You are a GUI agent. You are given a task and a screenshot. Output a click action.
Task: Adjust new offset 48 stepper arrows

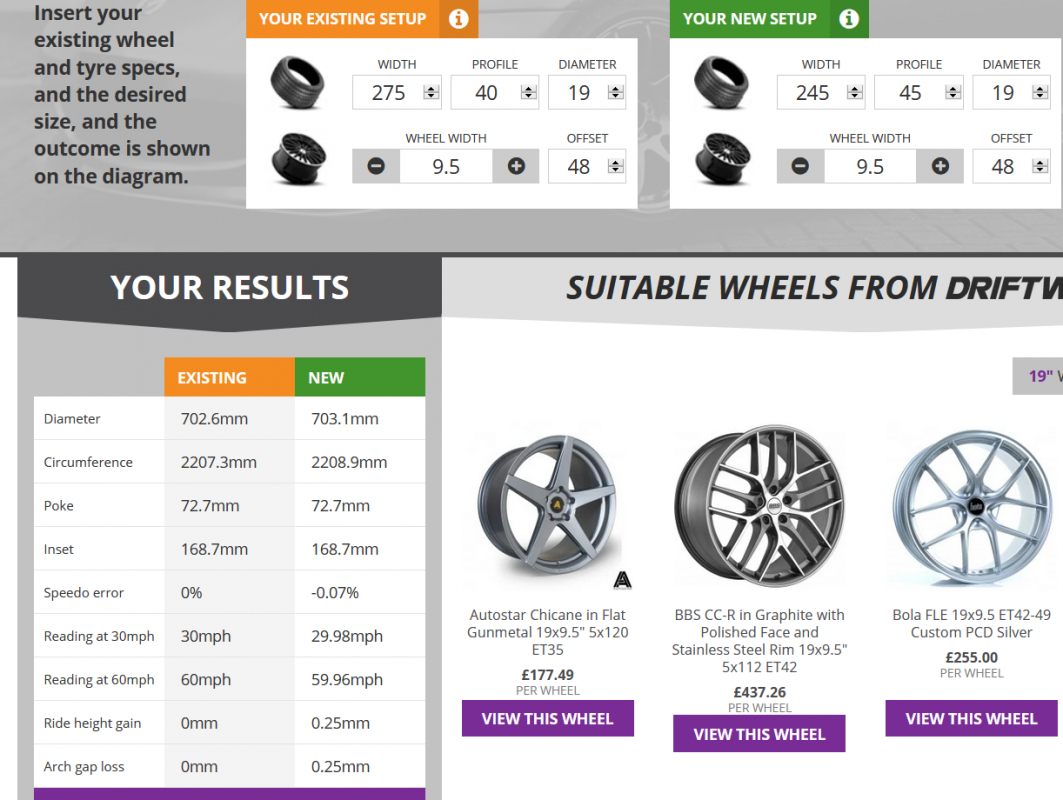[1040, 166]
